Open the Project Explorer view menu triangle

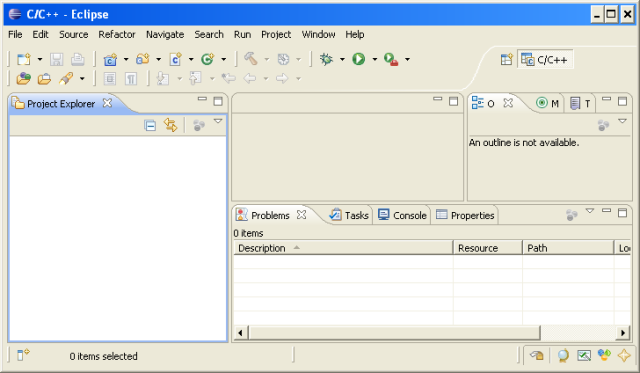(218, 121)
